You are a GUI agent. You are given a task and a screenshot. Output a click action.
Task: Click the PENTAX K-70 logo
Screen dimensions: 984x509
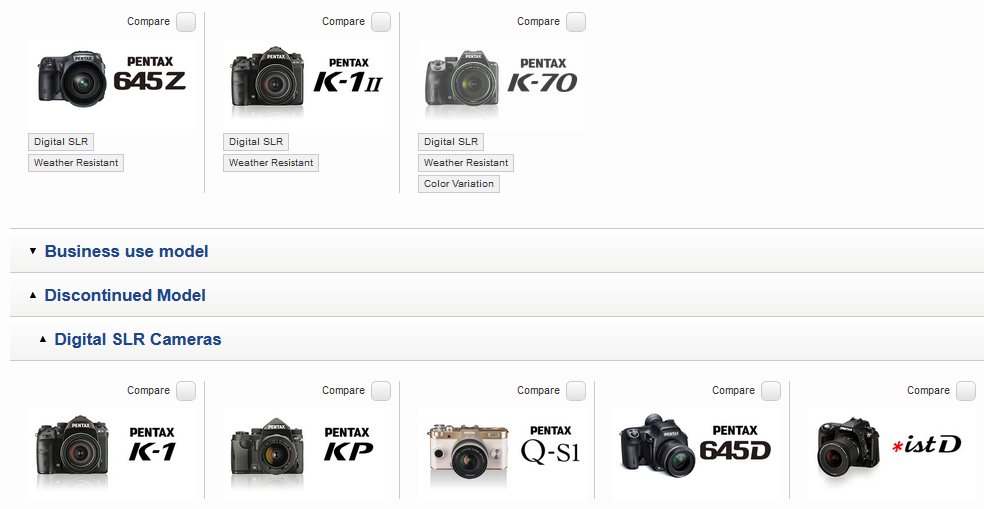(x=542, y=75)
